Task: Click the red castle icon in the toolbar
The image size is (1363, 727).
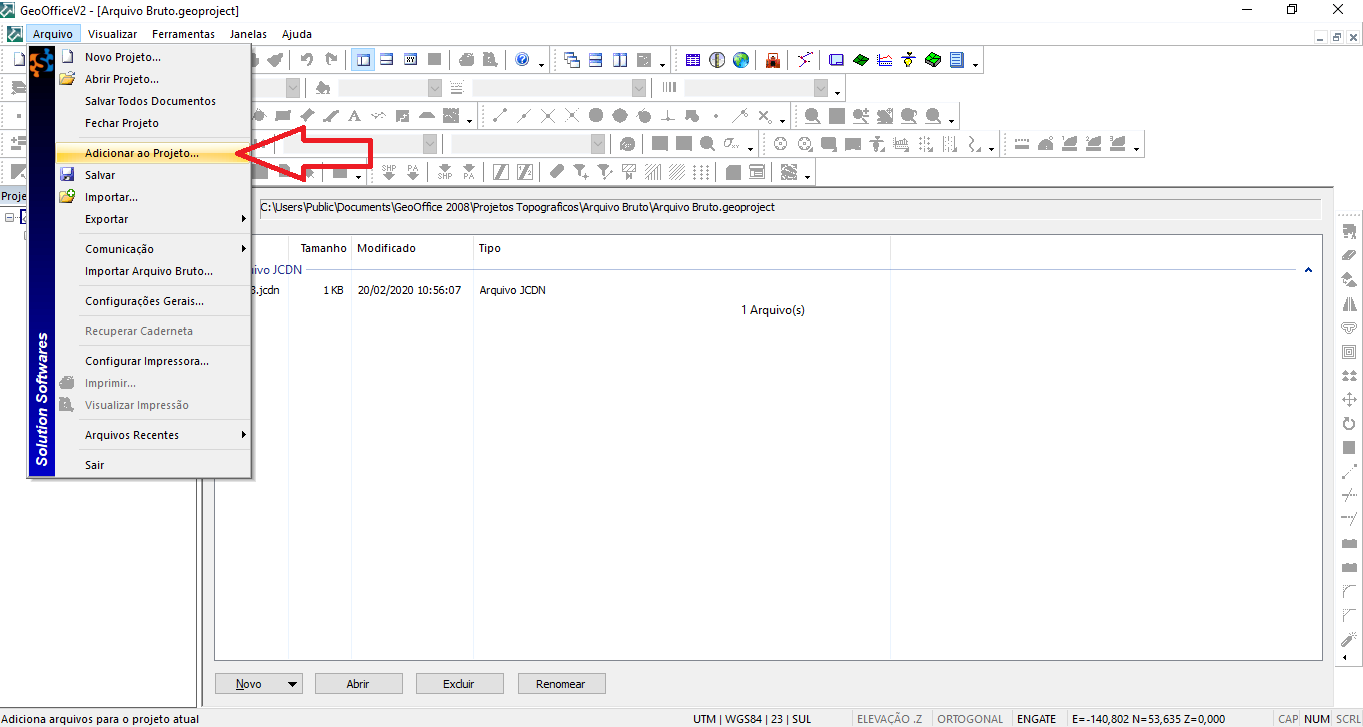Action: (773, 60)
